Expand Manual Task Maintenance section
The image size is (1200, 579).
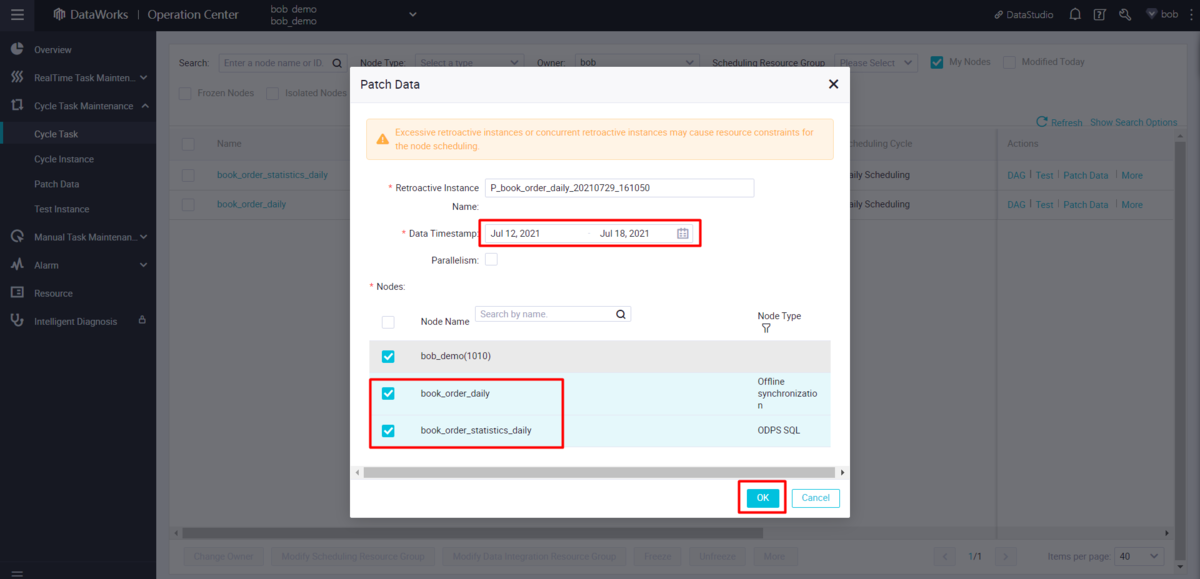[x=143, y=237]
